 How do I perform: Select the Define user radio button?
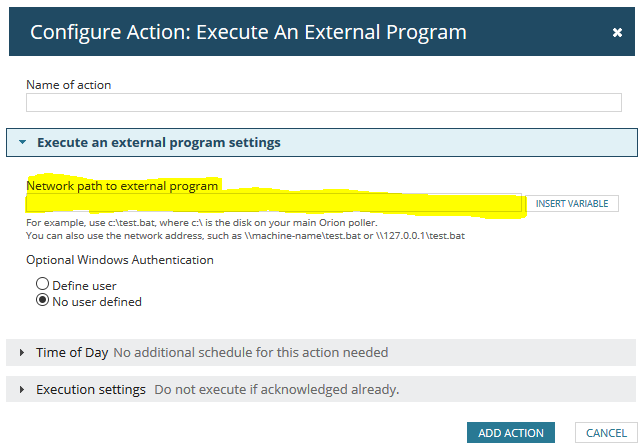pyautogui.click(x=43, y=285)
